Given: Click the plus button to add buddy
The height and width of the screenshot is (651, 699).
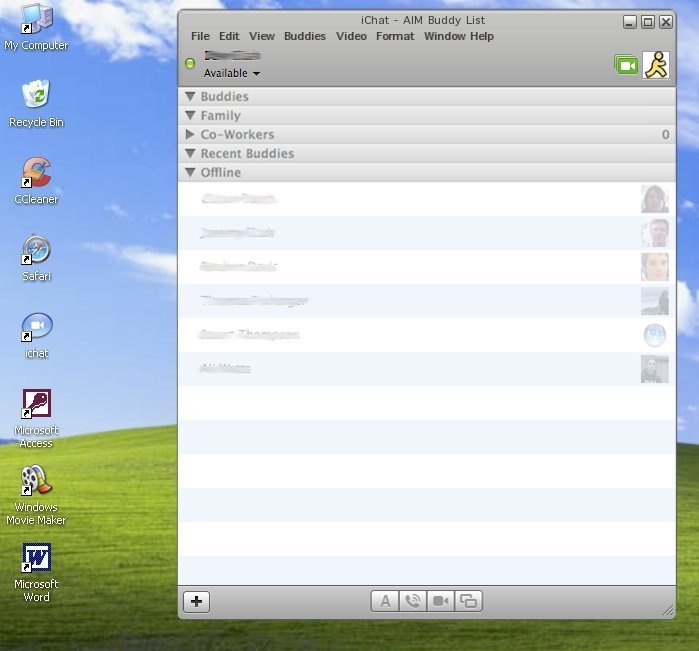Looking at the screenshot, I should [x=196, y=602].
